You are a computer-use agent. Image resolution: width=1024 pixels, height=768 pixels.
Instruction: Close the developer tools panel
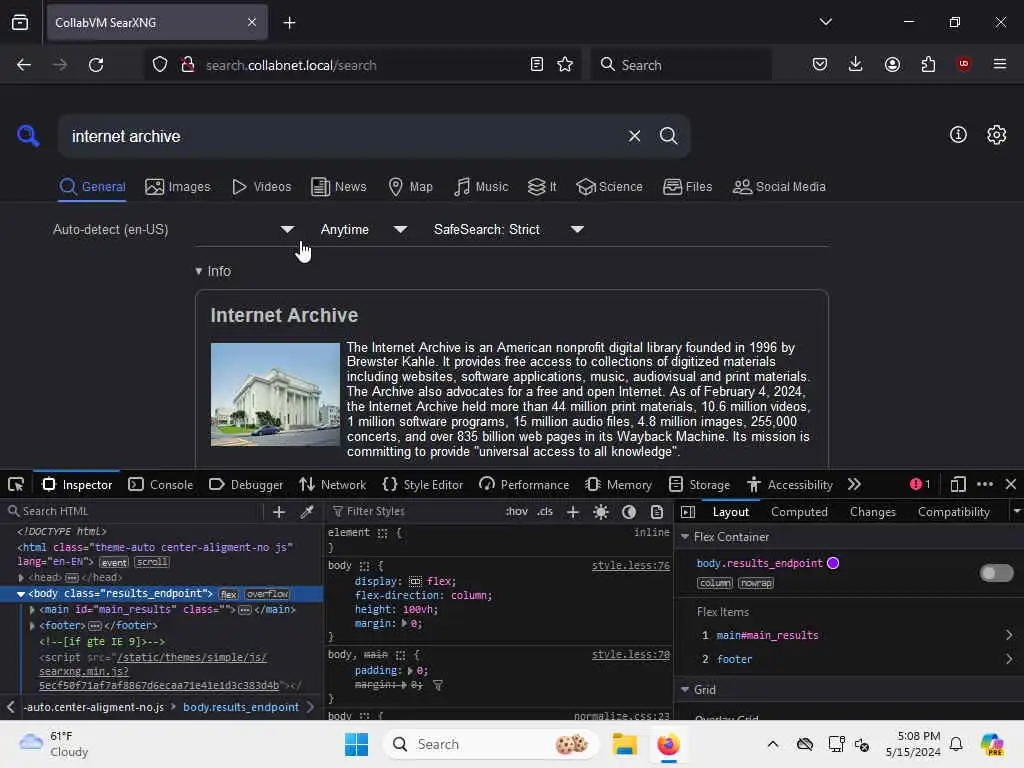click(x=1011, y=484)
